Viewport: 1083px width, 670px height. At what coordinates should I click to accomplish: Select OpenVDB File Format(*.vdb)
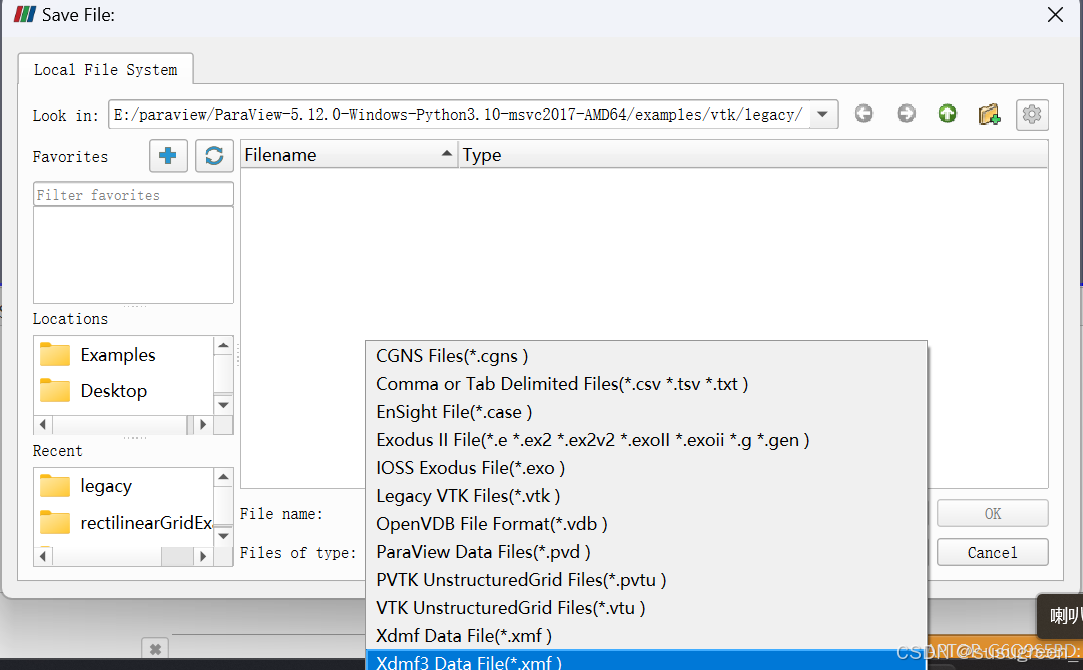(x=646, y=524)
